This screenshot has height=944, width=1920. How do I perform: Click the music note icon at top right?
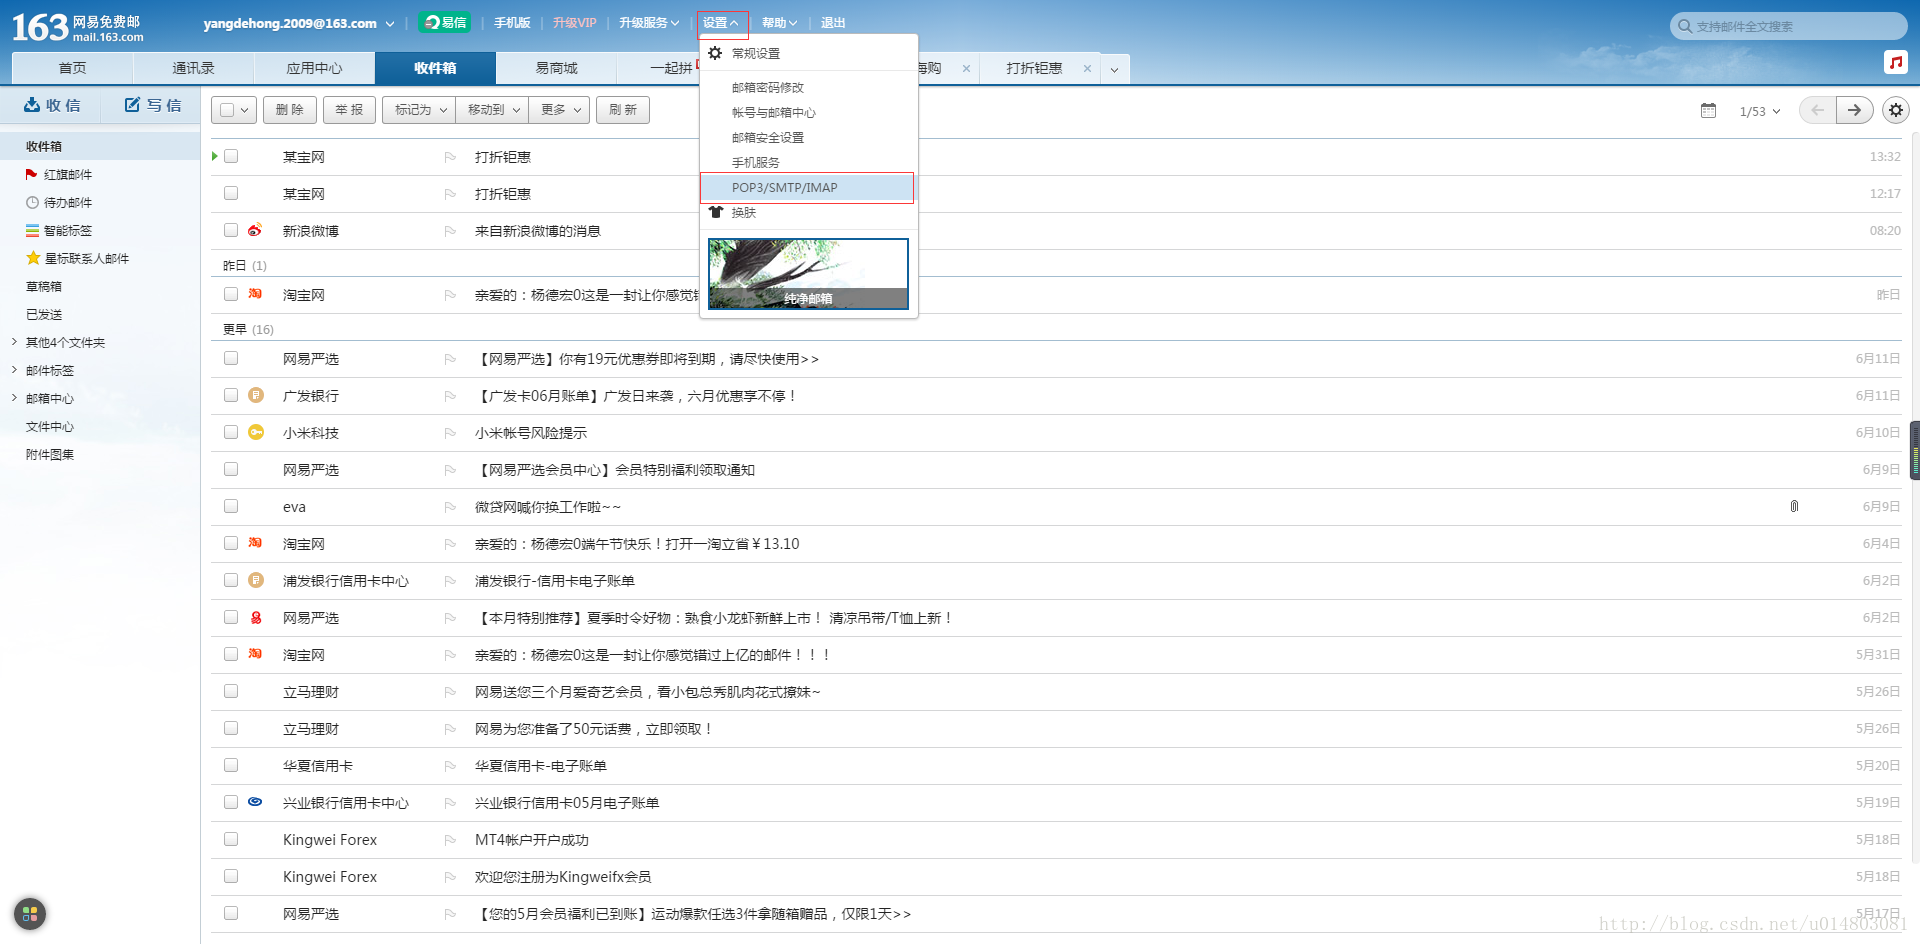[1895, 62]
